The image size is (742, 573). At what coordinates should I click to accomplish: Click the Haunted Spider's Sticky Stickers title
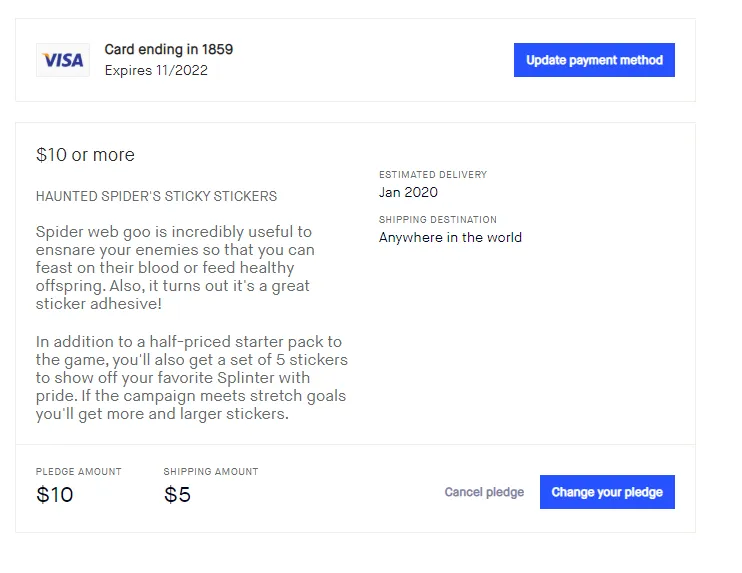pyautogui.click(x=156, y=196)
